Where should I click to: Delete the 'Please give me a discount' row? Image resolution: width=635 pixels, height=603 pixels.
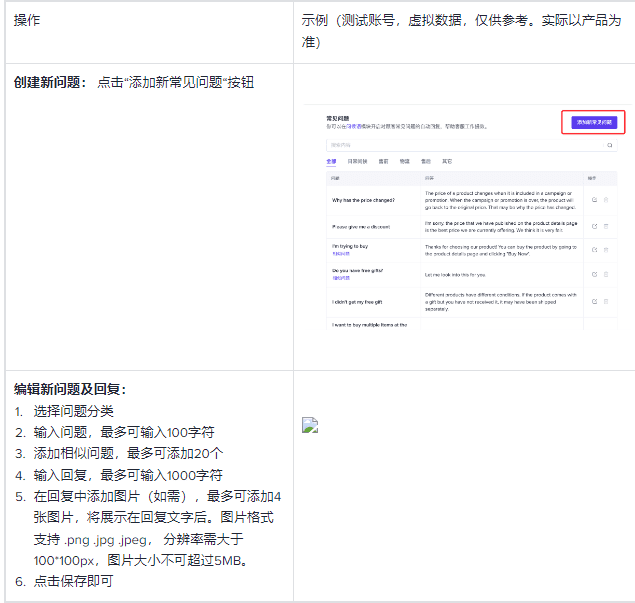pos(606,226)
